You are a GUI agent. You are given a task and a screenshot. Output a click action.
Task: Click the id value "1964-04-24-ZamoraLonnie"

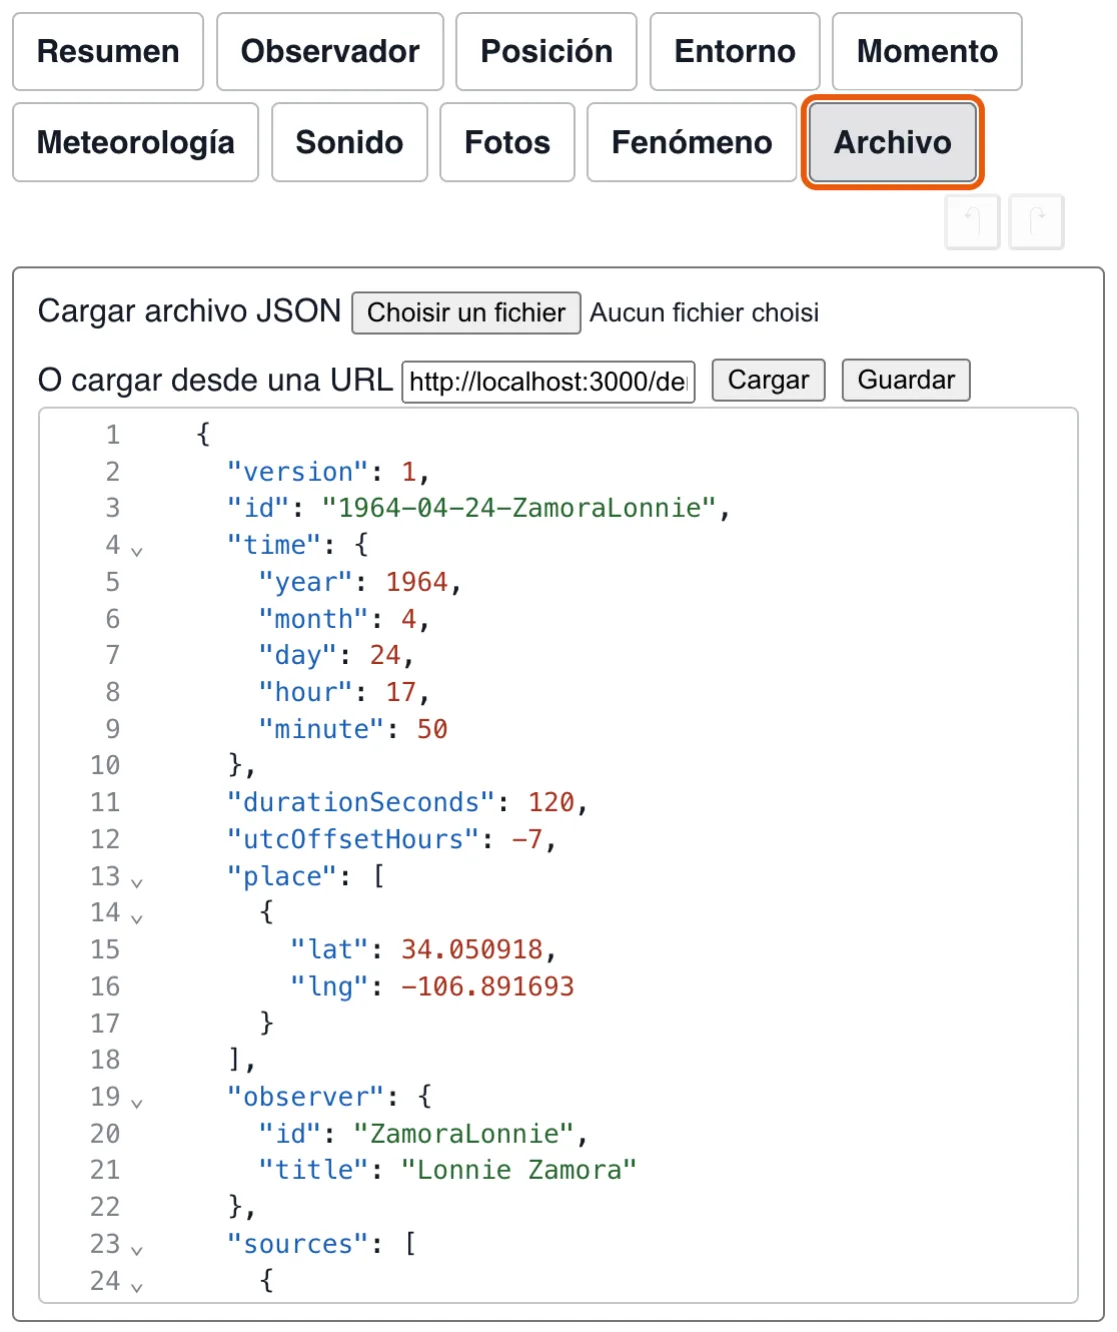pos(519,508)
